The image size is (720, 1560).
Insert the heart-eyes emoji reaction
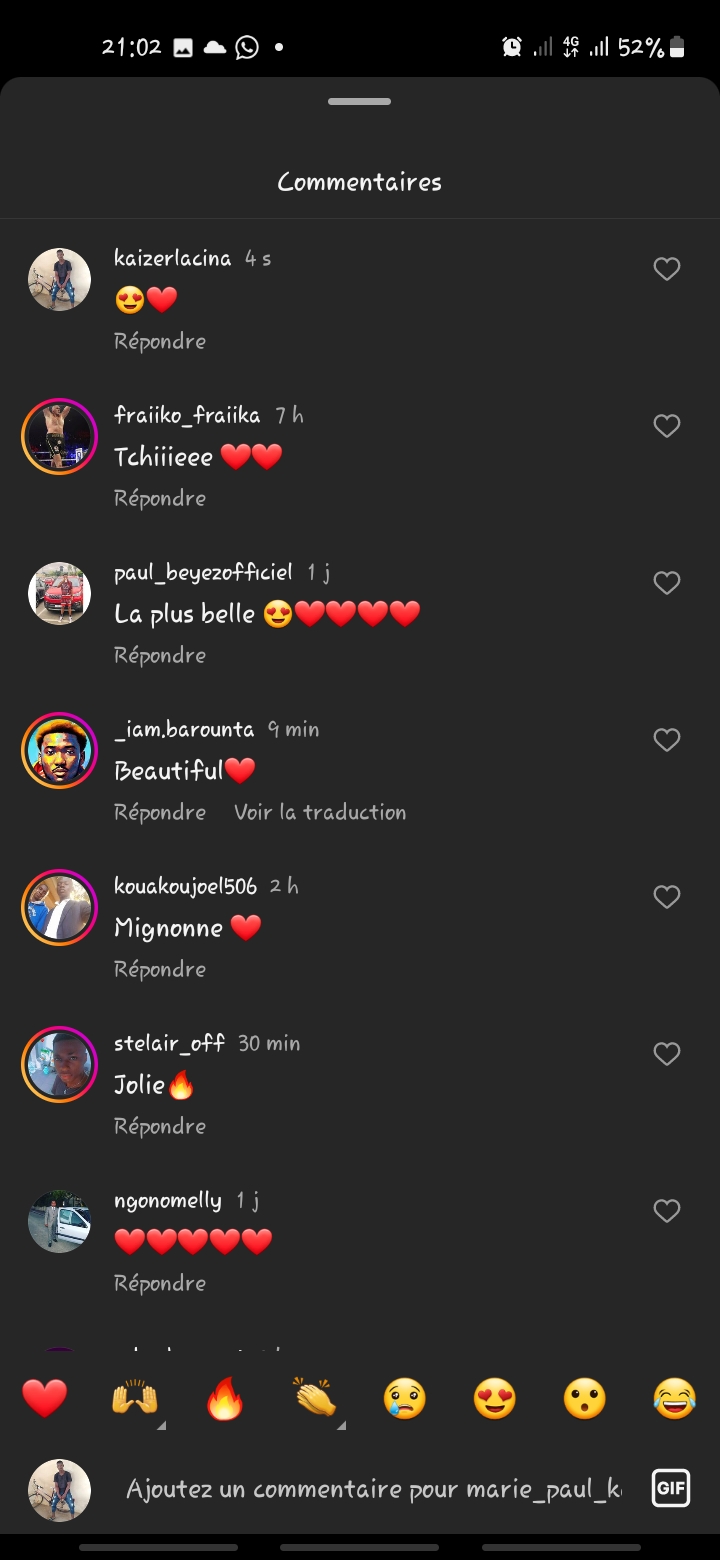coord(495,1398)
